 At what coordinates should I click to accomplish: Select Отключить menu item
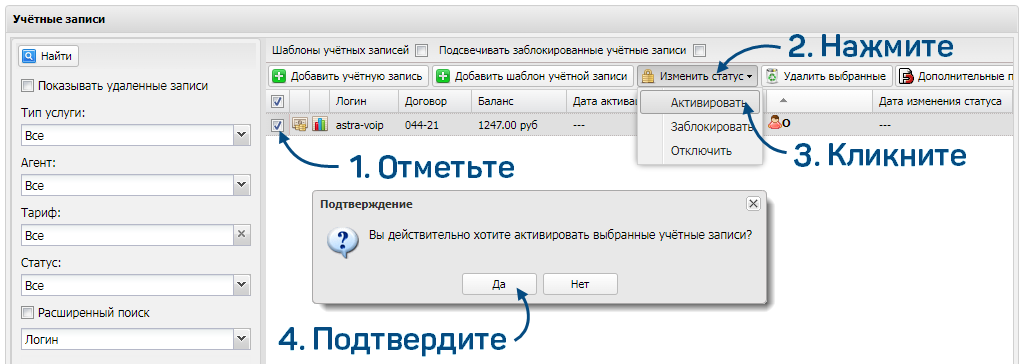click(700, 151)
